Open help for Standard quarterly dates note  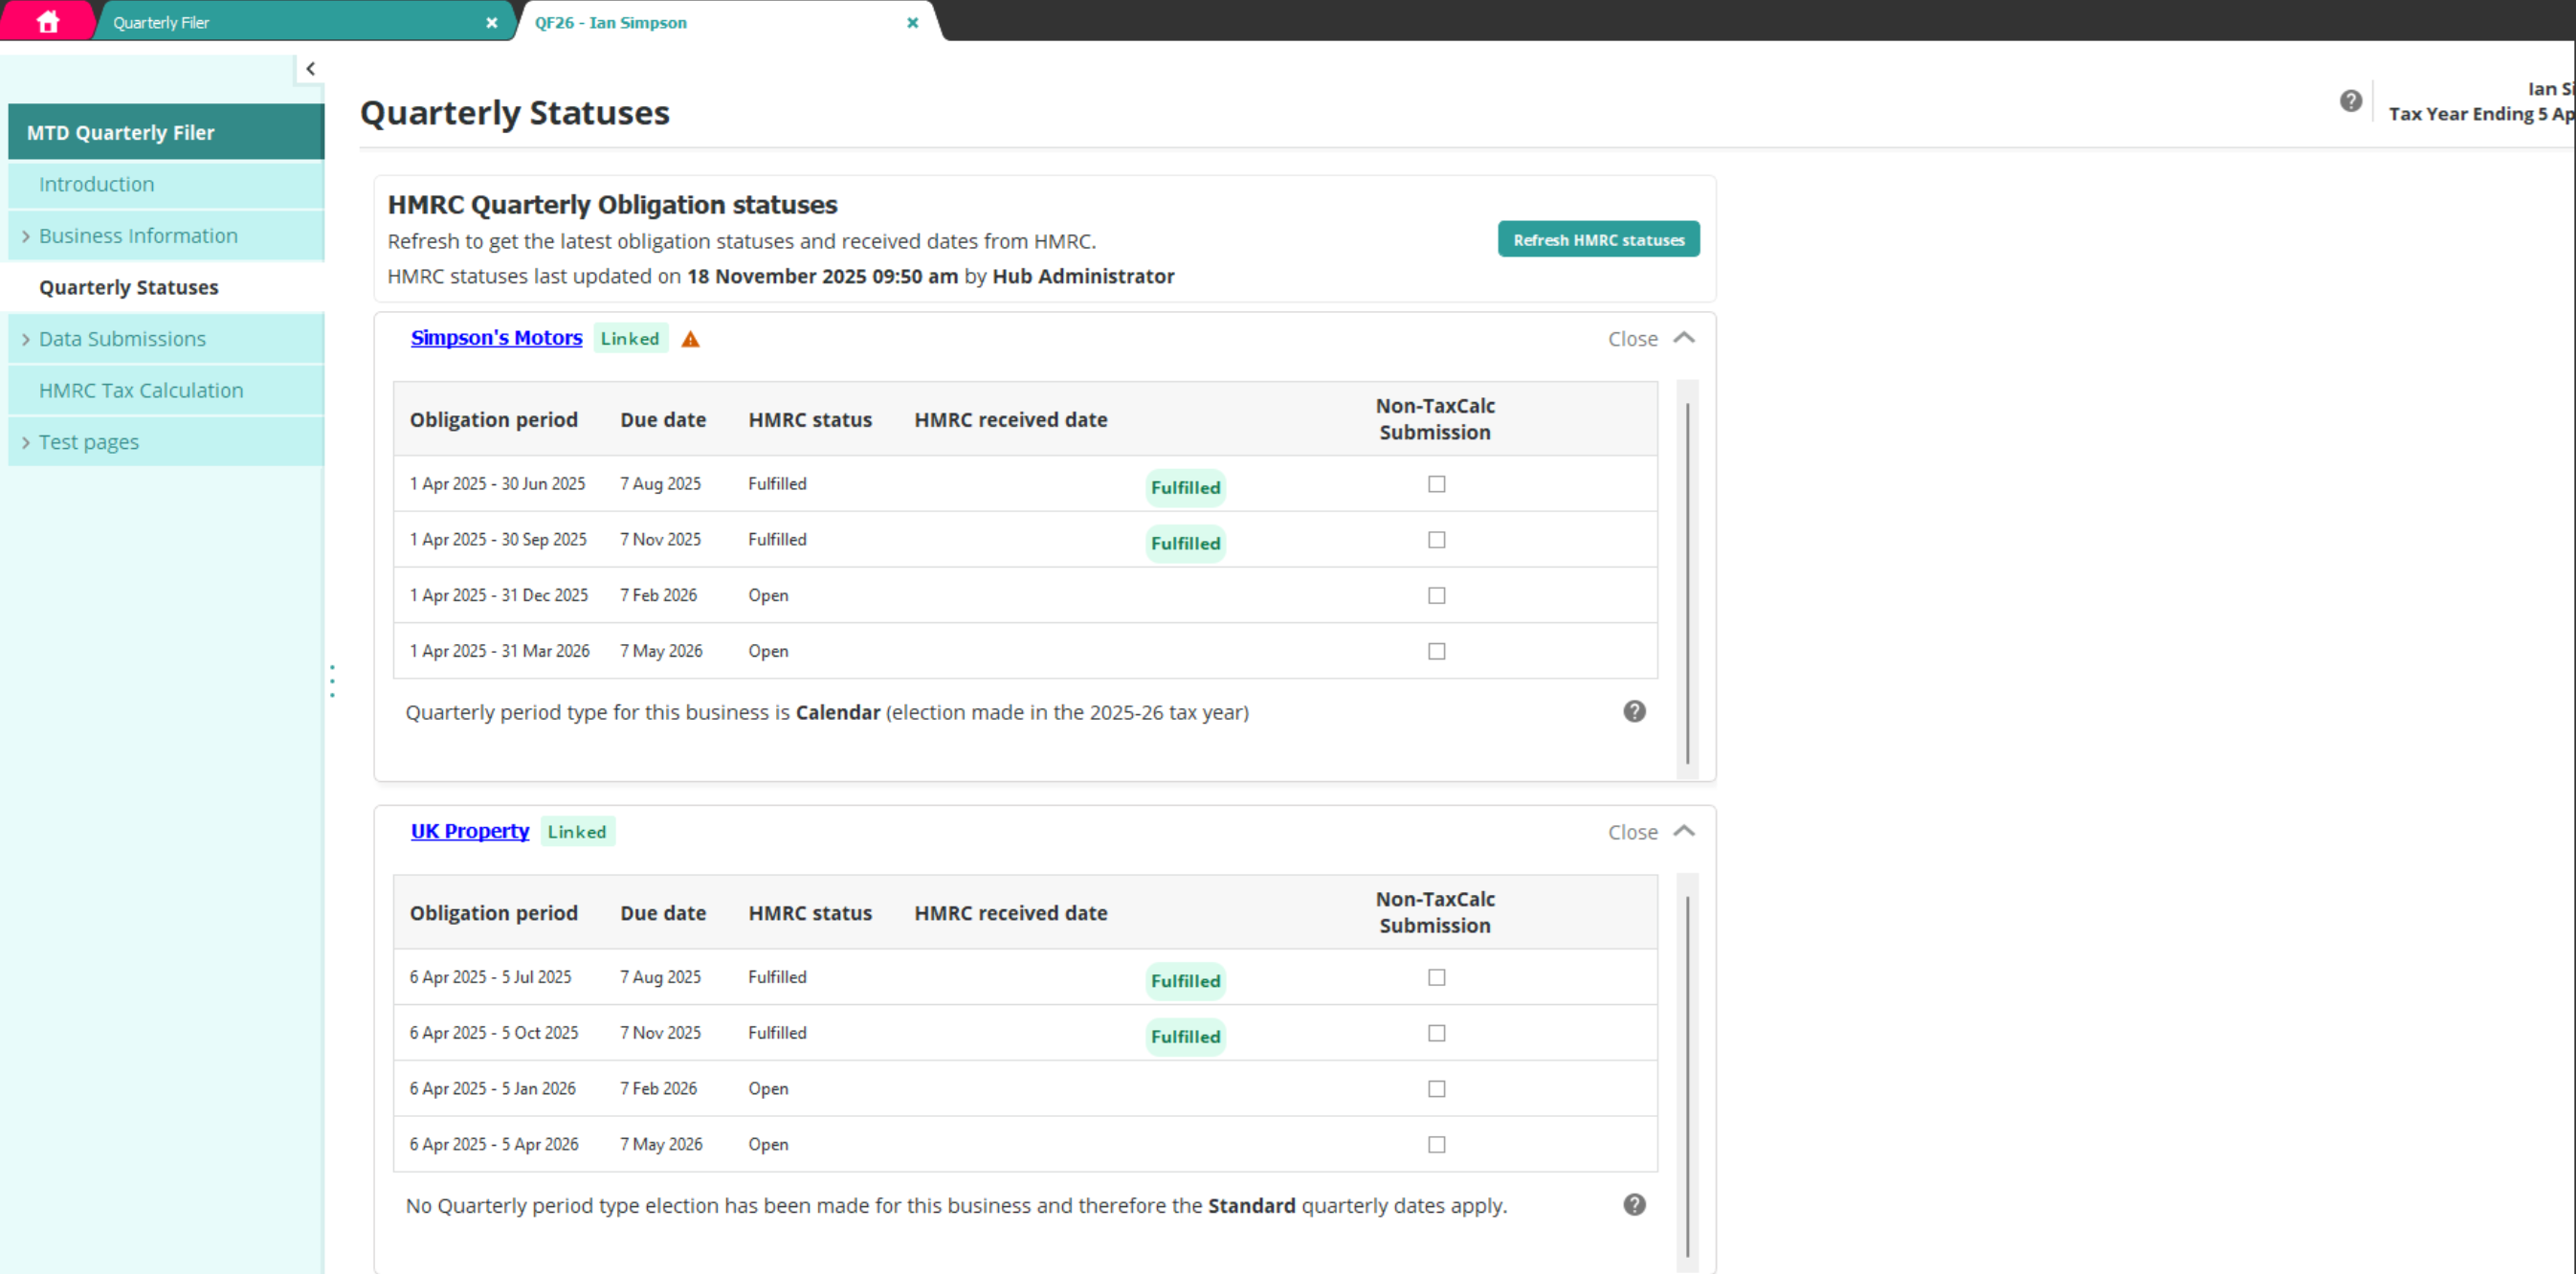(1634, 1204)
